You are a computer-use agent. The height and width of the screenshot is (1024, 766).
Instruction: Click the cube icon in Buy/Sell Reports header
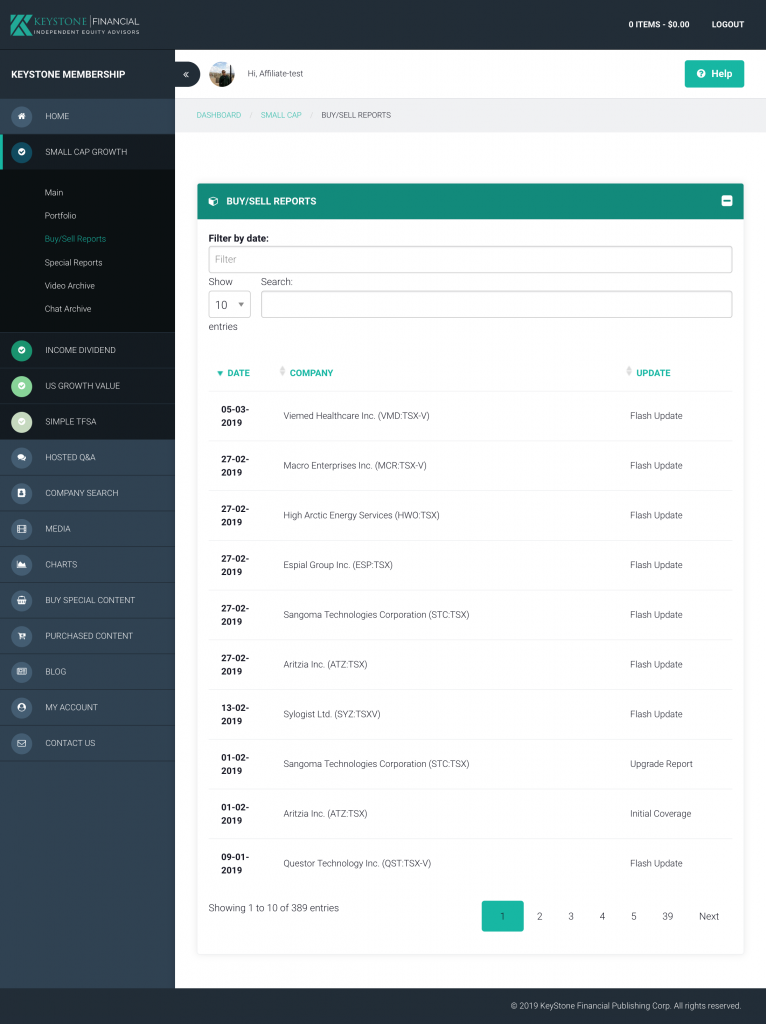point(213,202)
